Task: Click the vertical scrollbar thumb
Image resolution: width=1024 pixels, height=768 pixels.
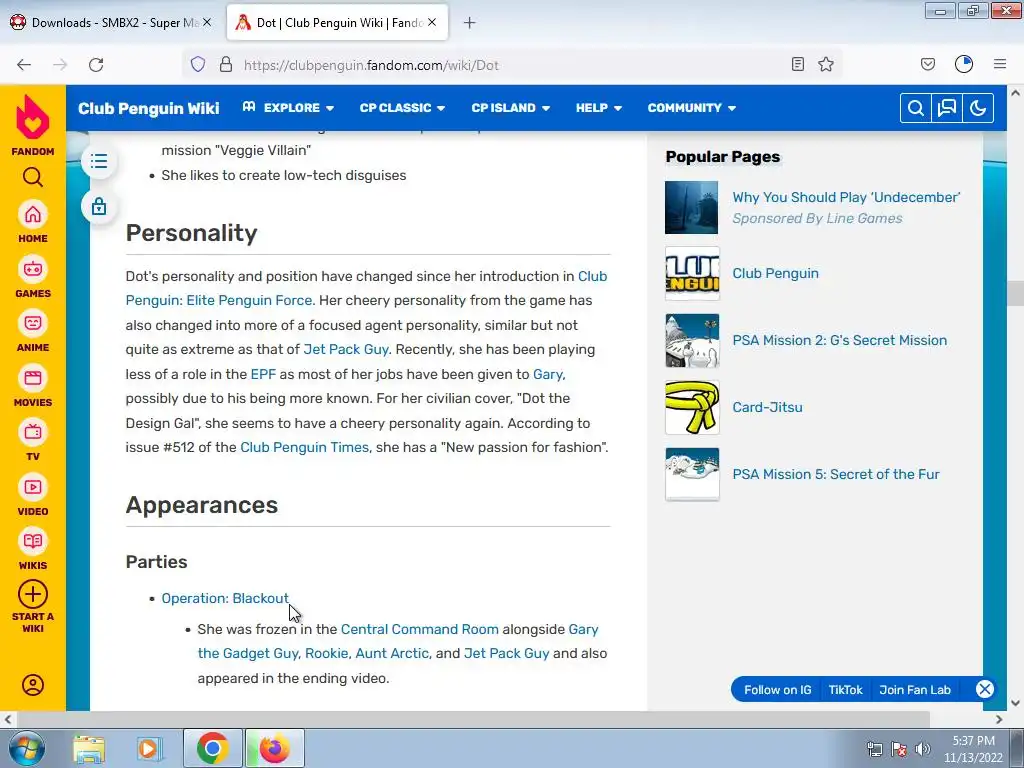Action: (1015, 293)
